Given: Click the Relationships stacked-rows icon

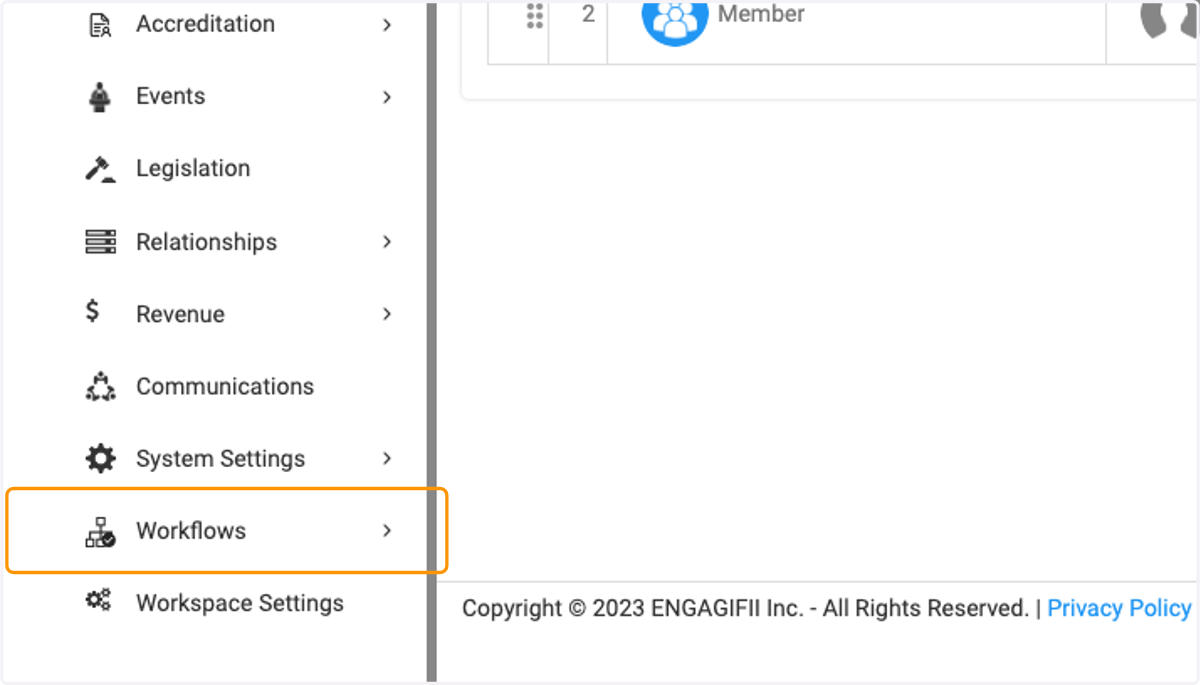Looking at the screenshot, I should [100, 242].
